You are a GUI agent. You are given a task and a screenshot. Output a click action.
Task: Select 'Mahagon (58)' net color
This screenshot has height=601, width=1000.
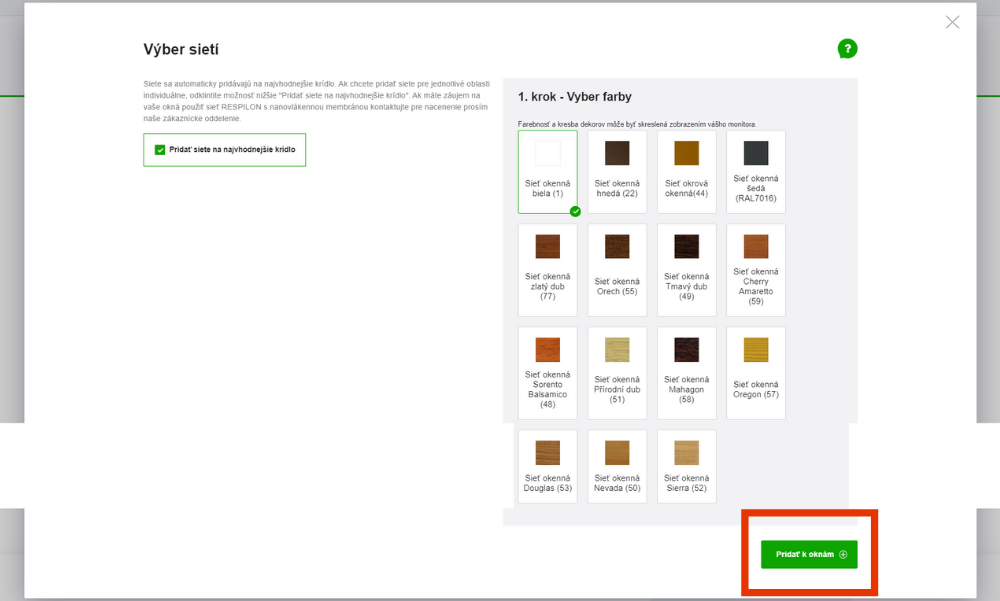click(x=686, y=372)
